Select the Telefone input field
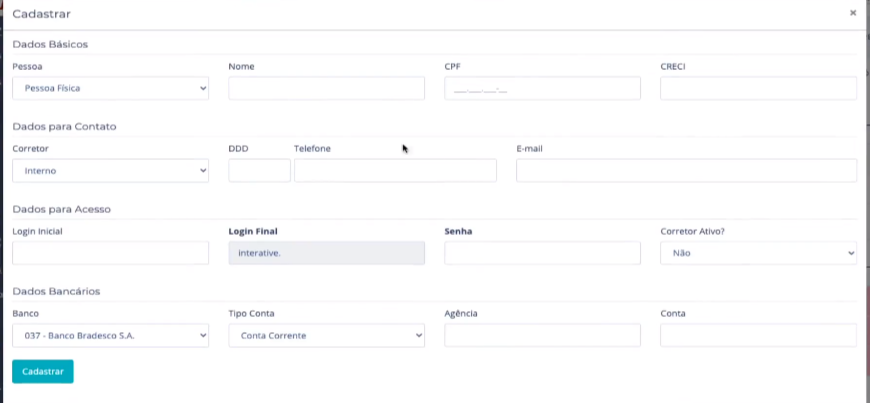This screenshot has width=870, height=403. (x=395, y=171)
